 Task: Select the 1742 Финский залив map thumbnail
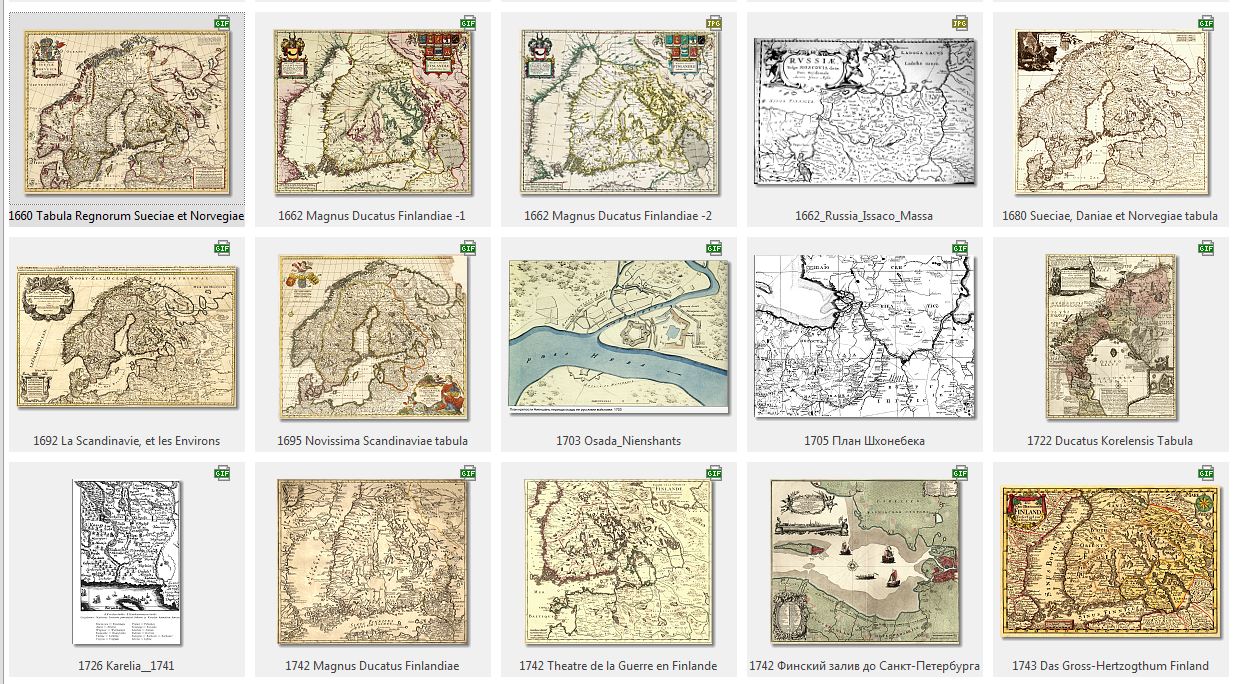tap(863, 560)
